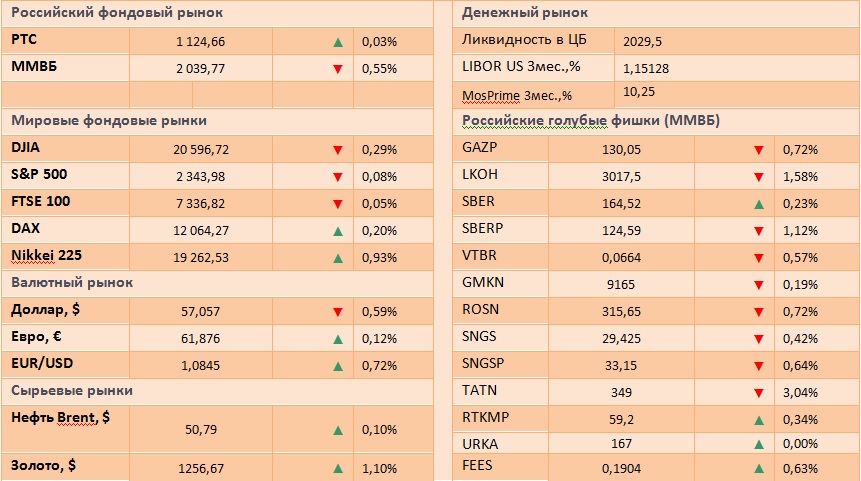The height and width of the screenshot is (481, 861).
Task: Click the green up arrow for FEES
Action: (761, 467)
